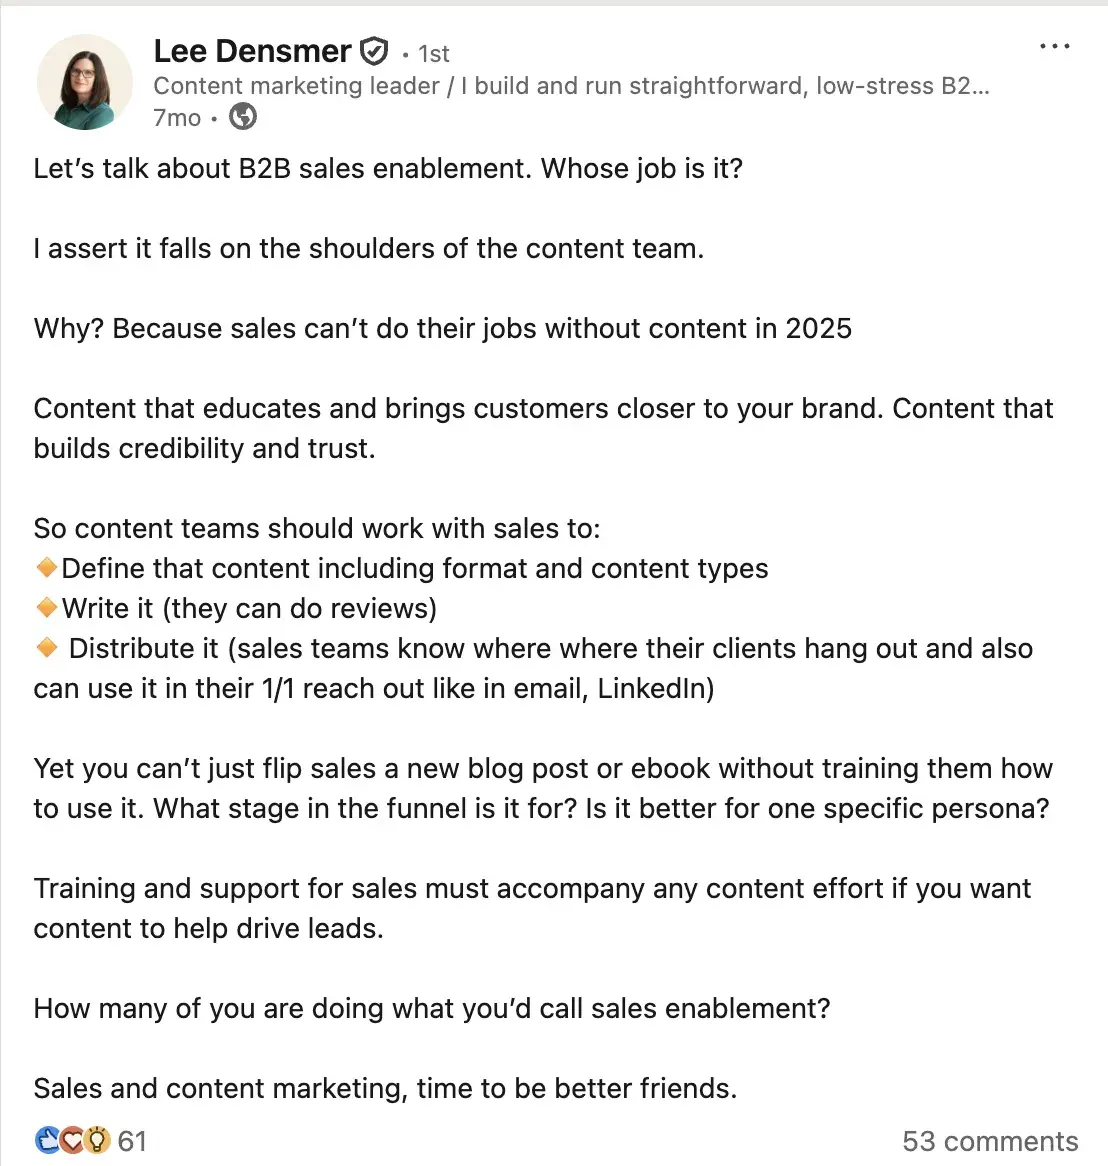Click the diamond bullet beside Define that content
This screenshot has width=1108, height=1166.
click(46, 567)
